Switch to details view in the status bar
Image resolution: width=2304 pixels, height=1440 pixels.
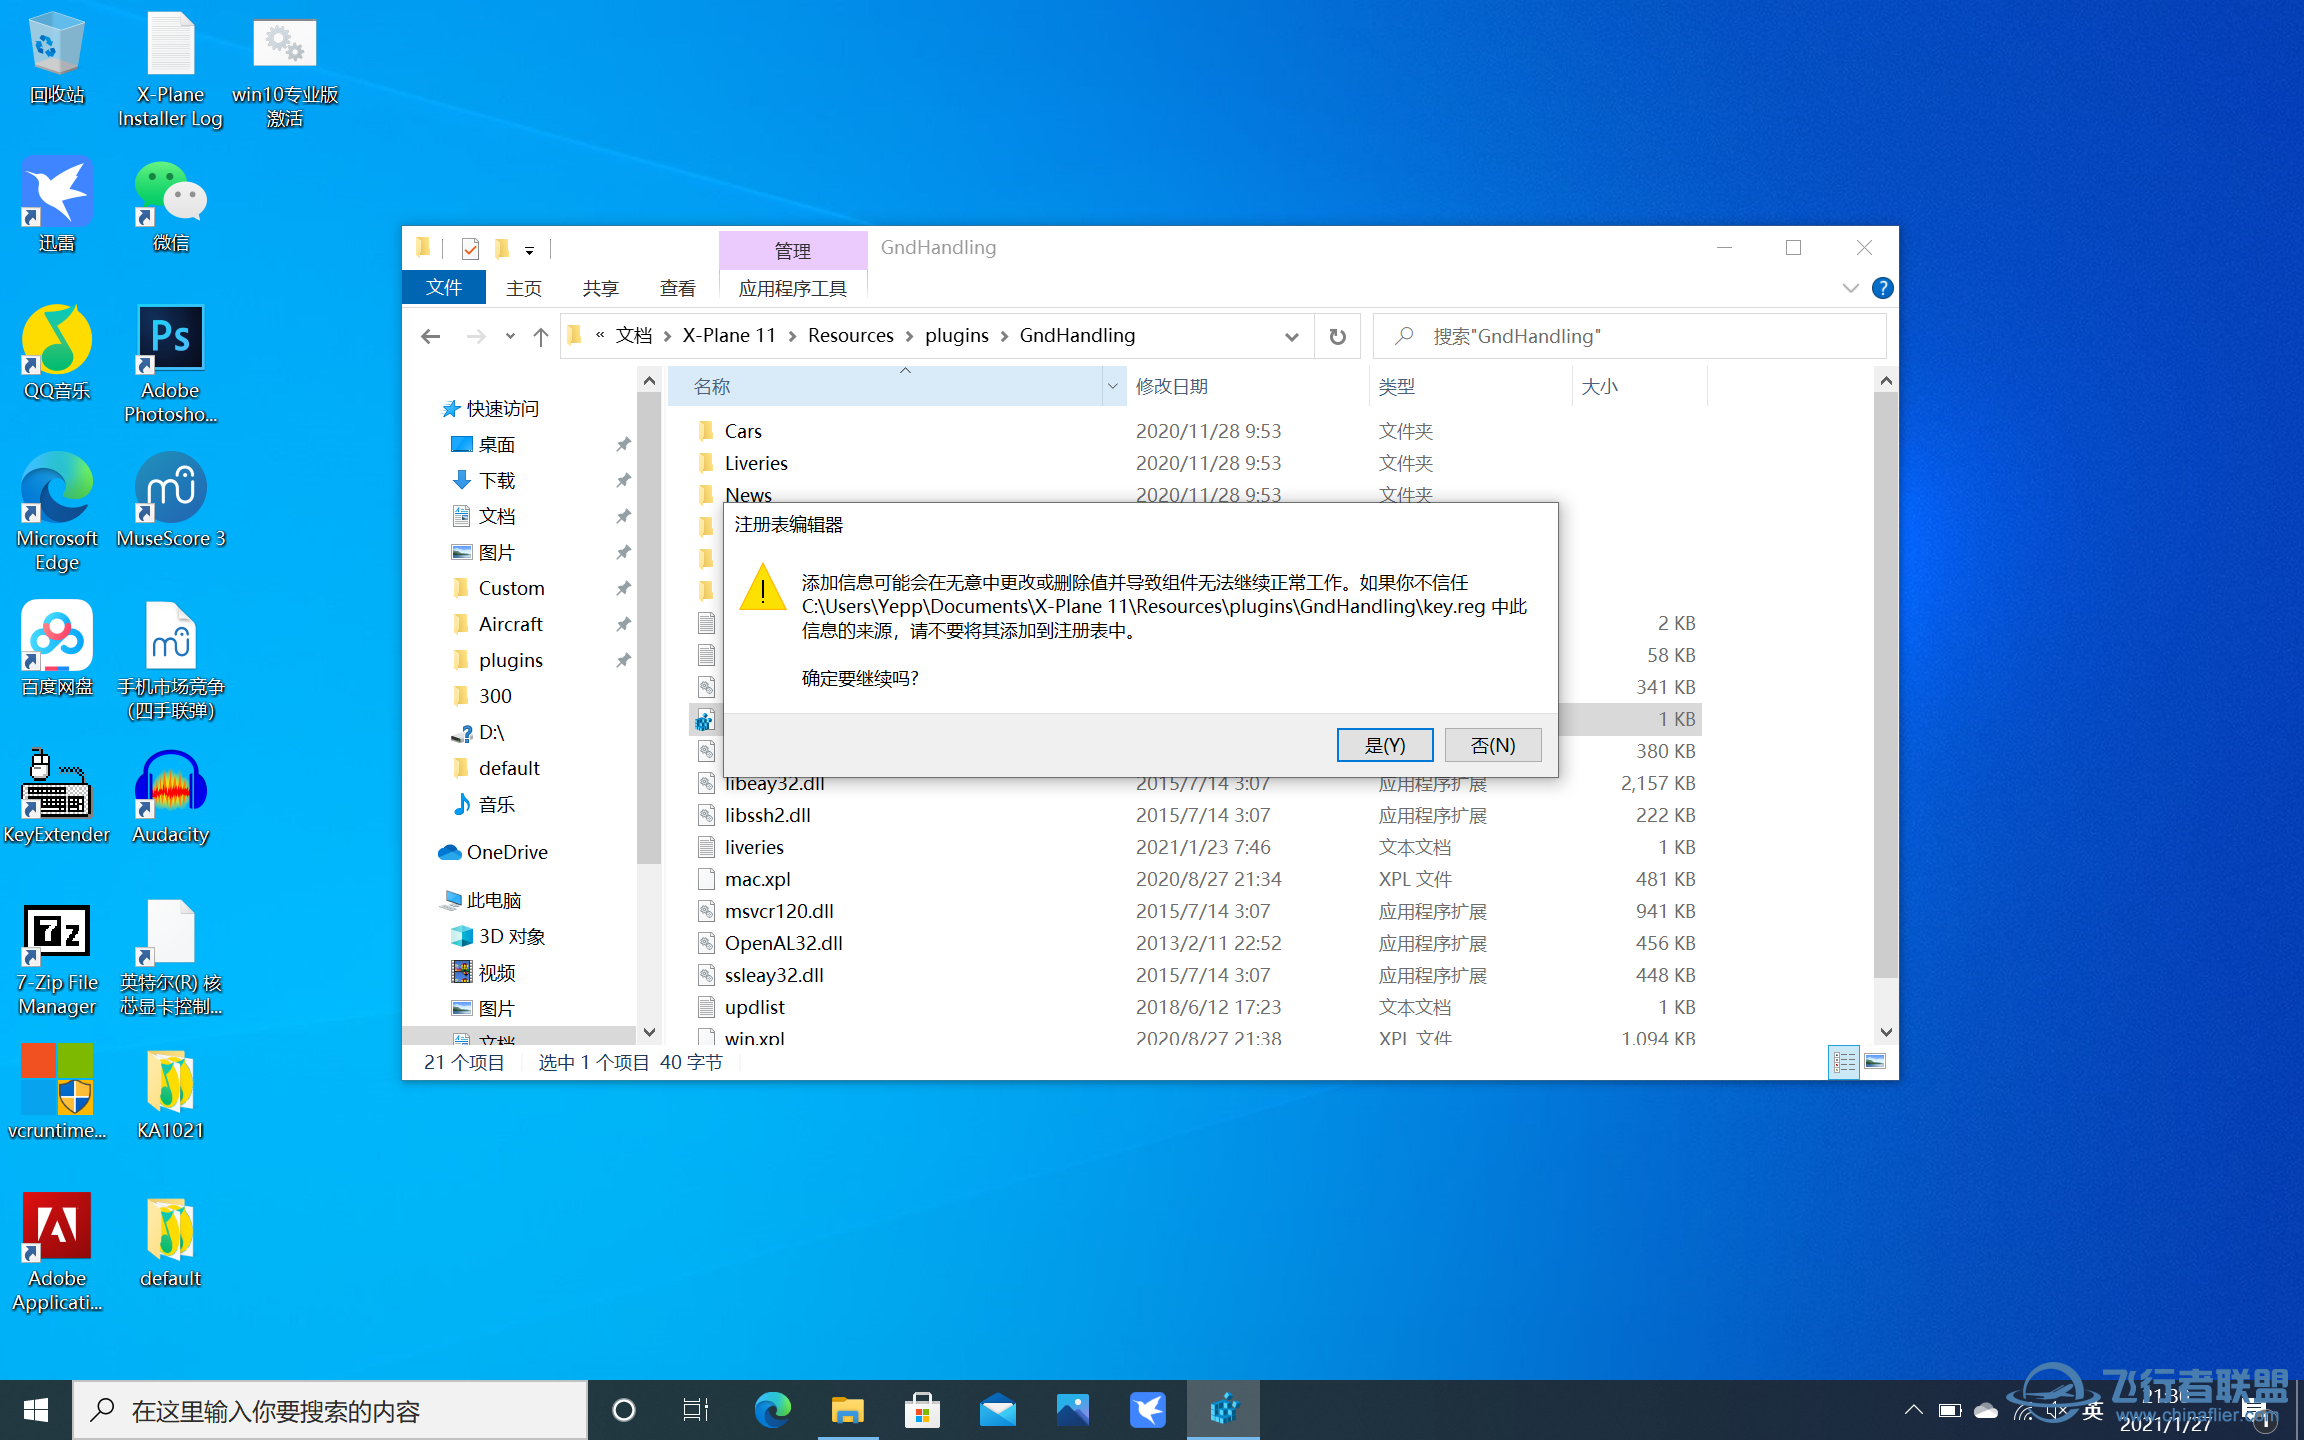[x=1843, y=1061]
